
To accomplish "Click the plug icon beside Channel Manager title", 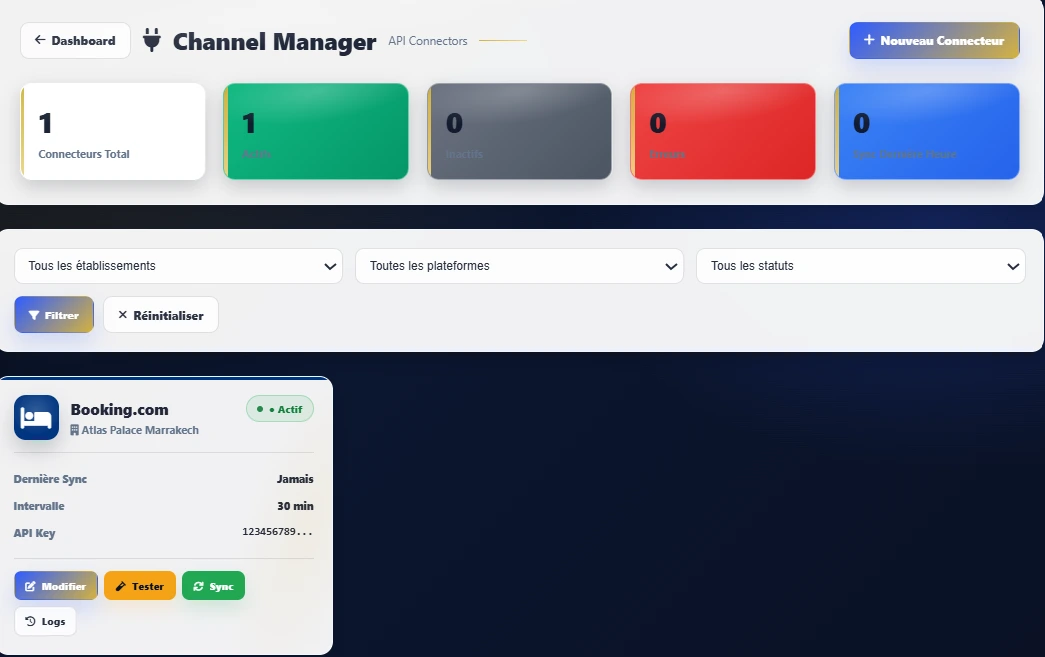I will (x=152, y=40).
